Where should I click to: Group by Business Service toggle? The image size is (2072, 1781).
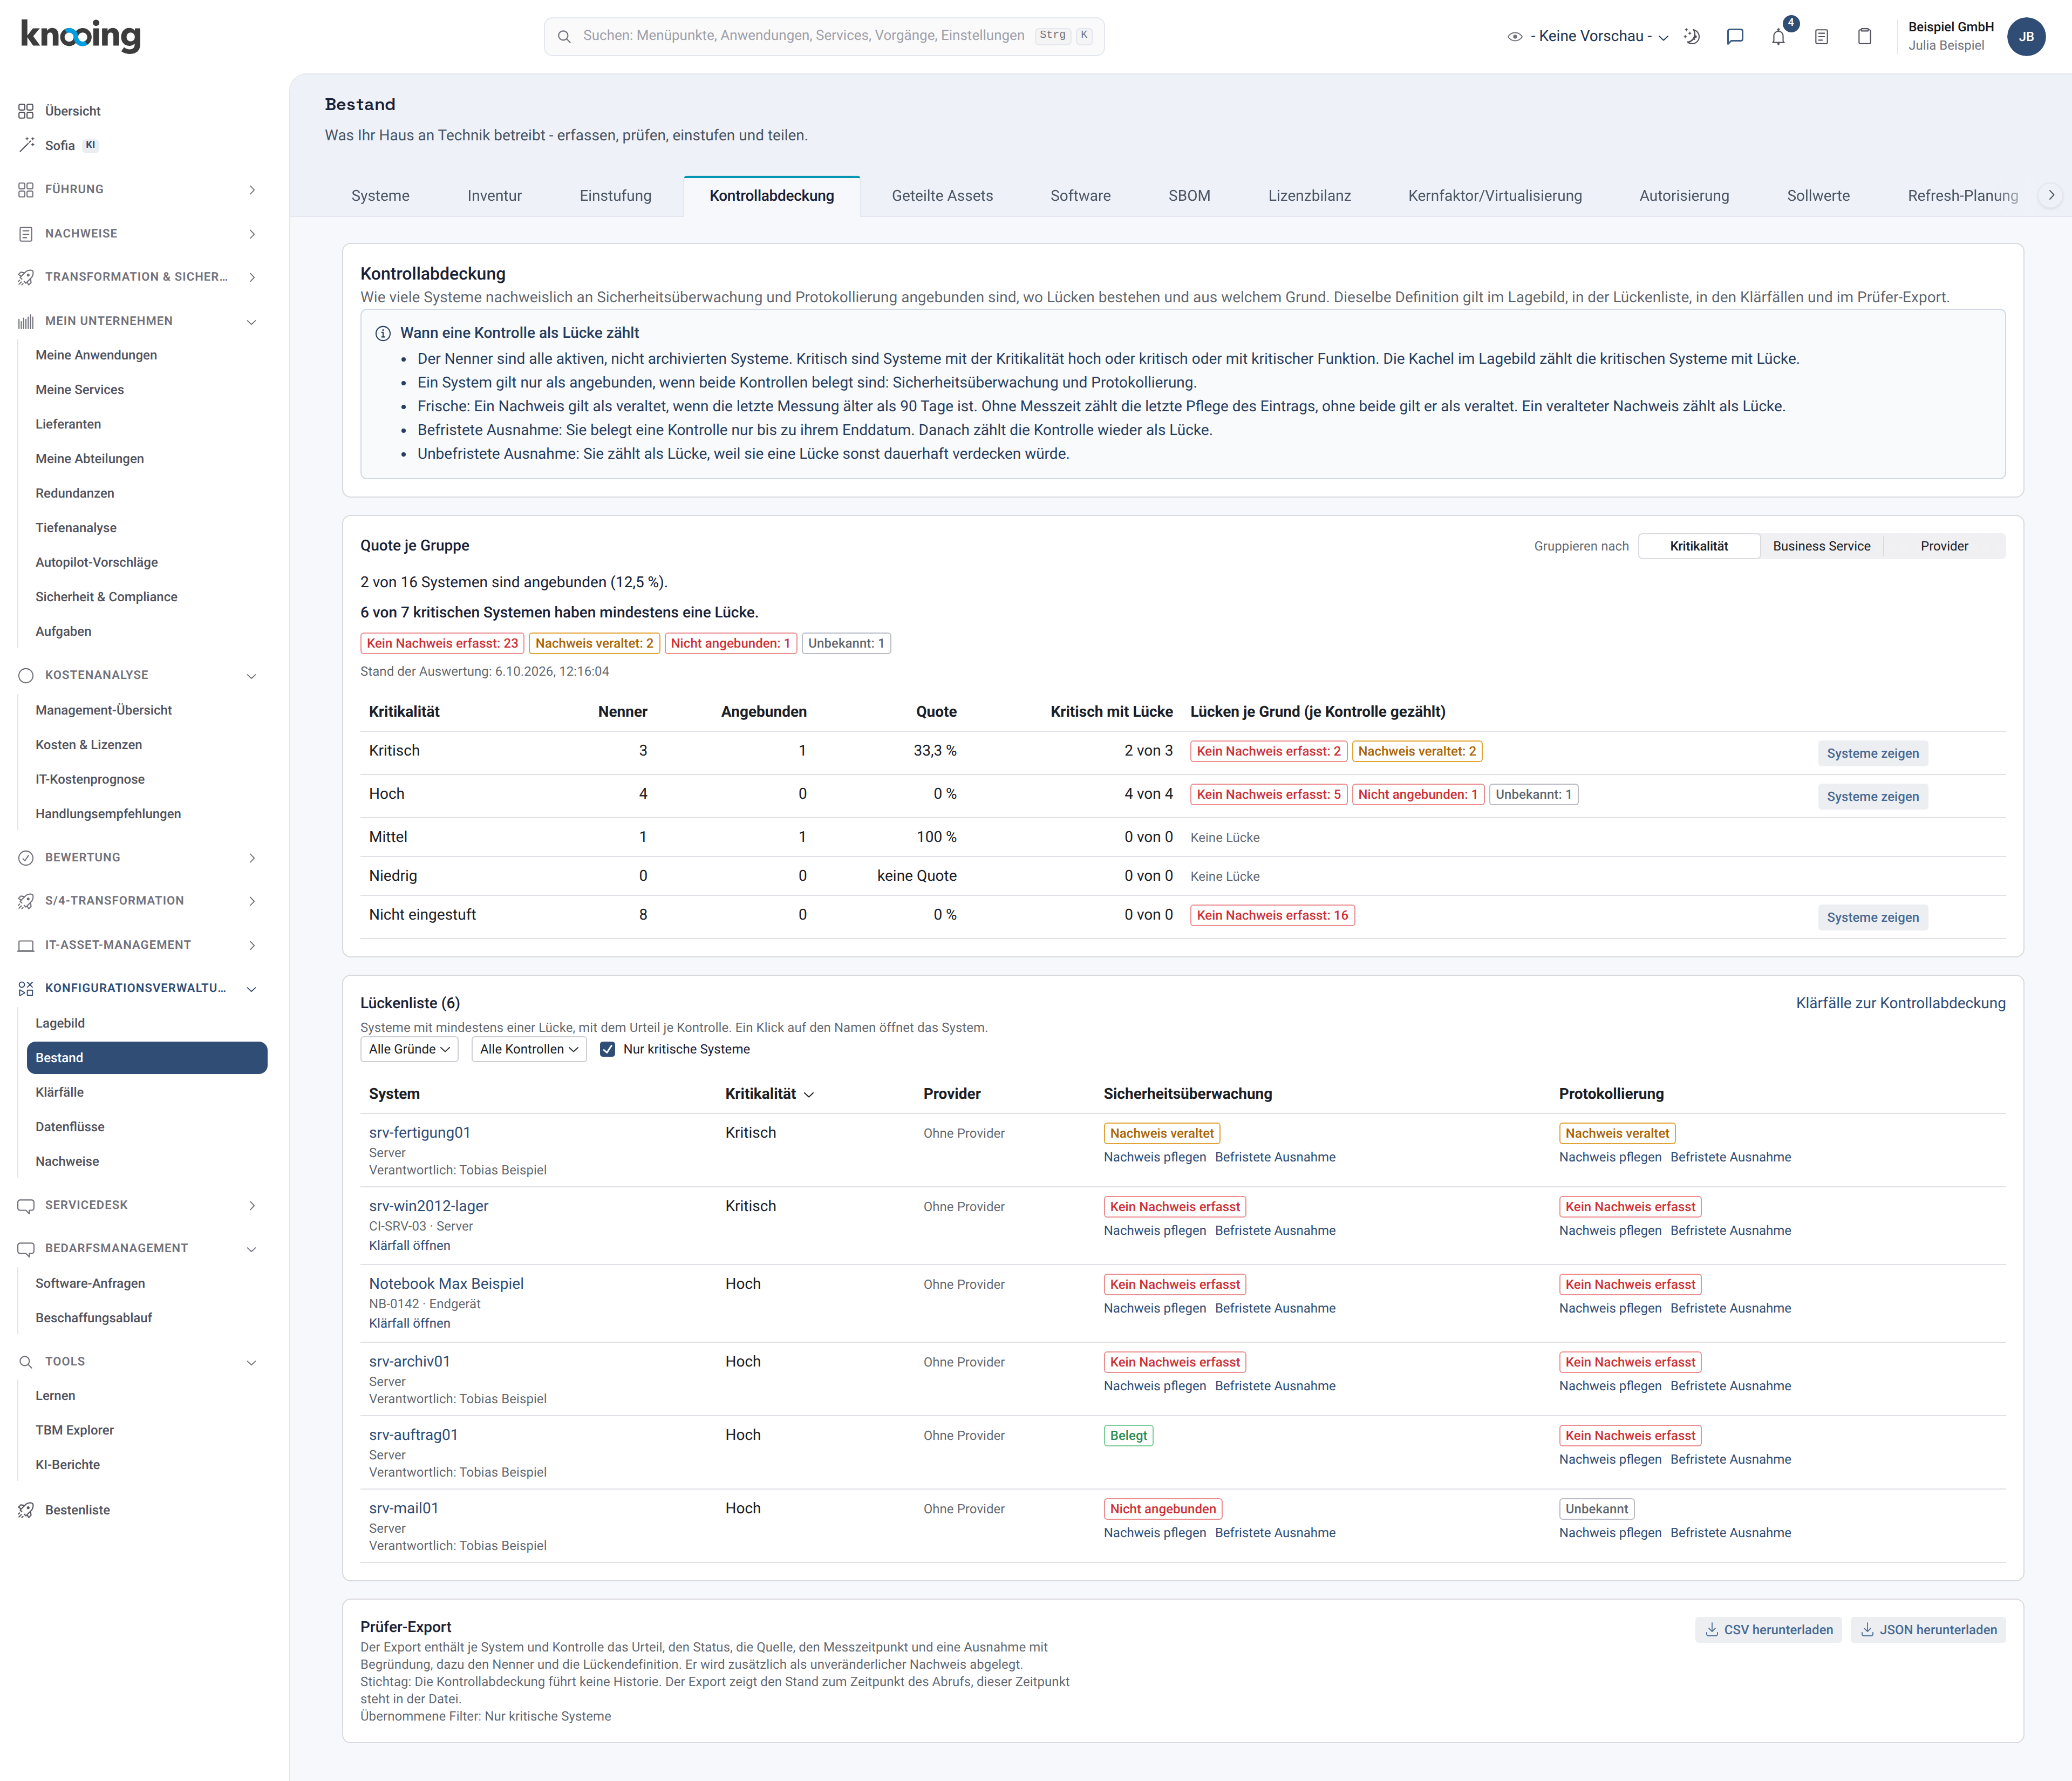pos(1821,546)
